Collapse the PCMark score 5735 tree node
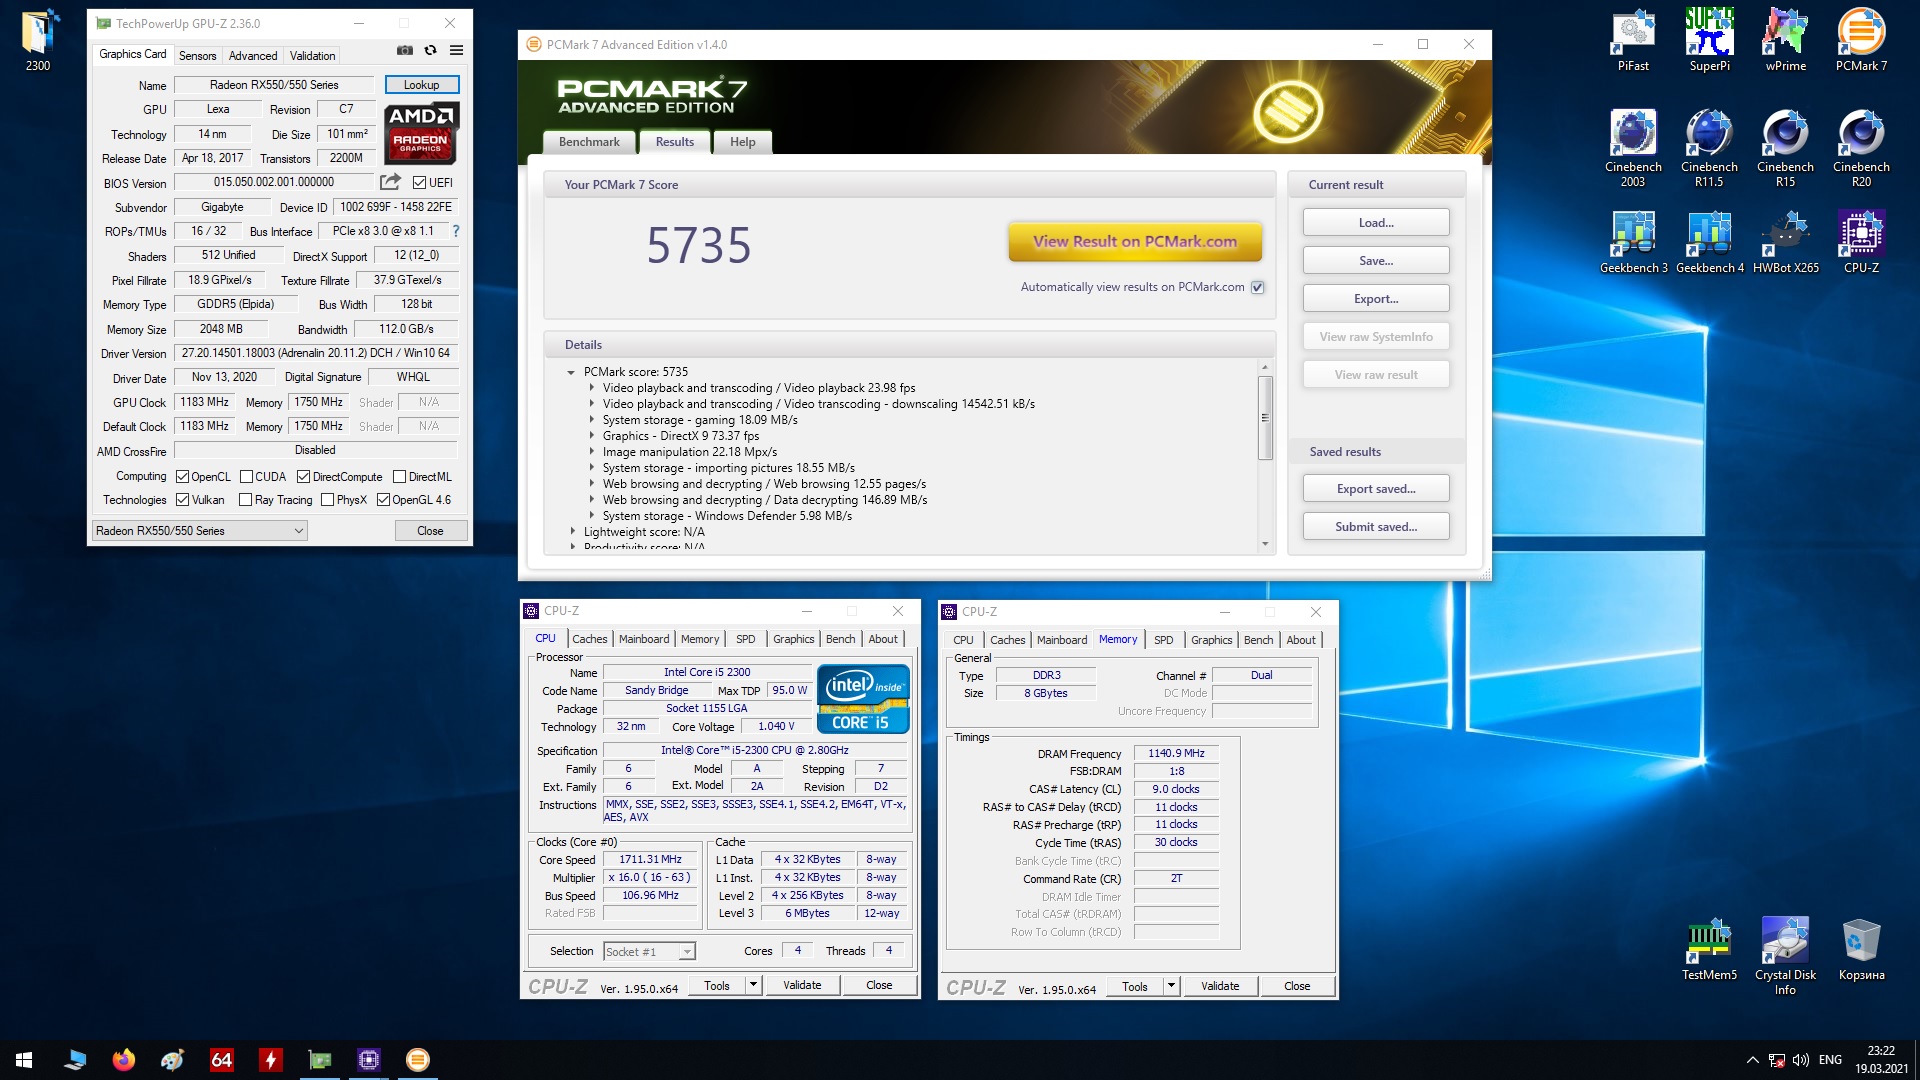Viewport: 1920px width, 1080px height. coord(572,372)
